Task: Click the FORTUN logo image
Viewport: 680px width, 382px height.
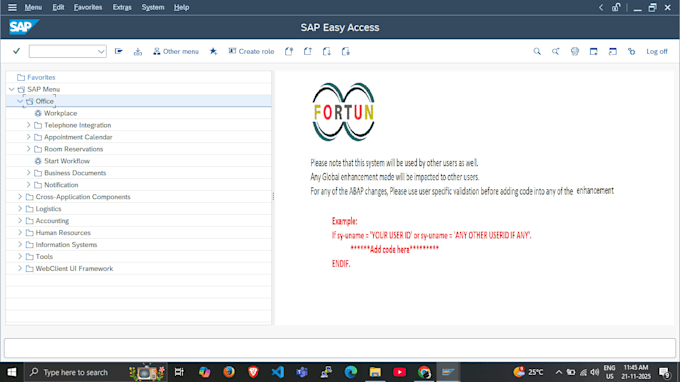Action: [x=343, y=112]
